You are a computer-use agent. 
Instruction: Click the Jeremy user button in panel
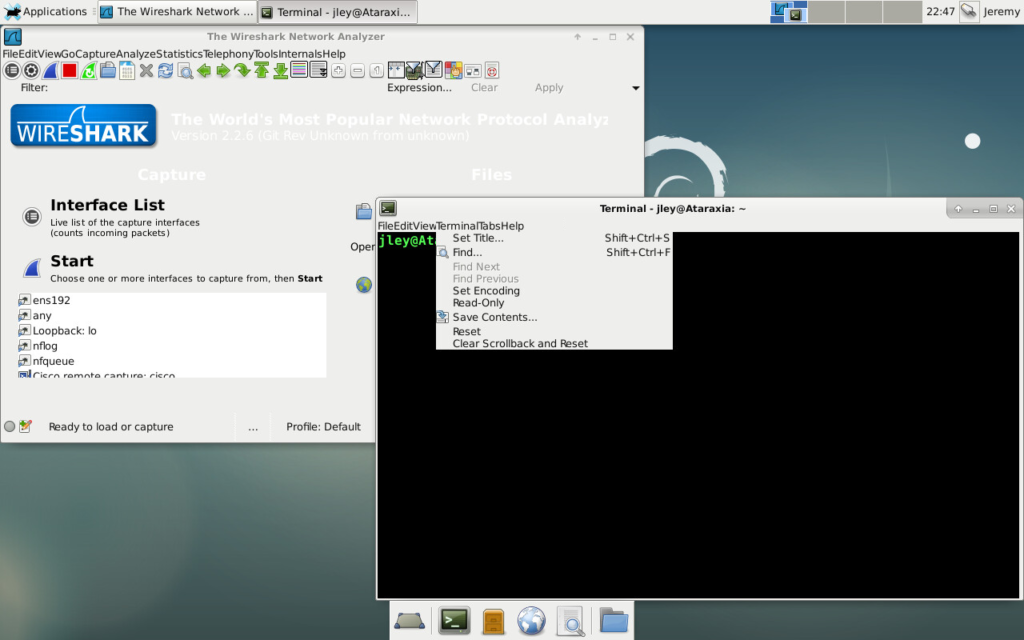point(1001,12)
